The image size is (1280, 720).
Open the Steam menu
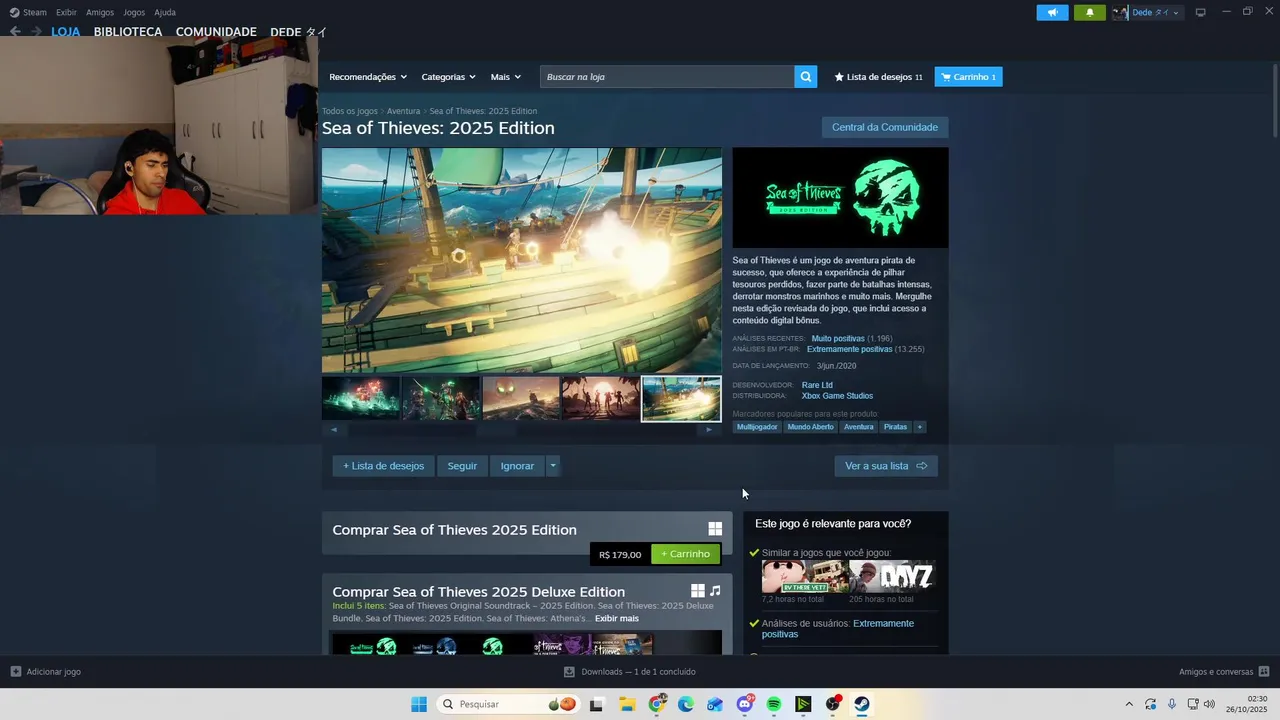coord(28,12)
